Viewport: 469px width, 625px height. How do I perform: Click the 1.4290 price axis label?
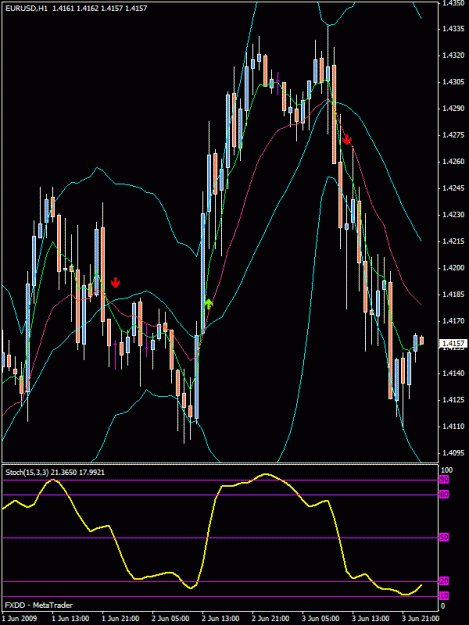(x=453, y=108)
